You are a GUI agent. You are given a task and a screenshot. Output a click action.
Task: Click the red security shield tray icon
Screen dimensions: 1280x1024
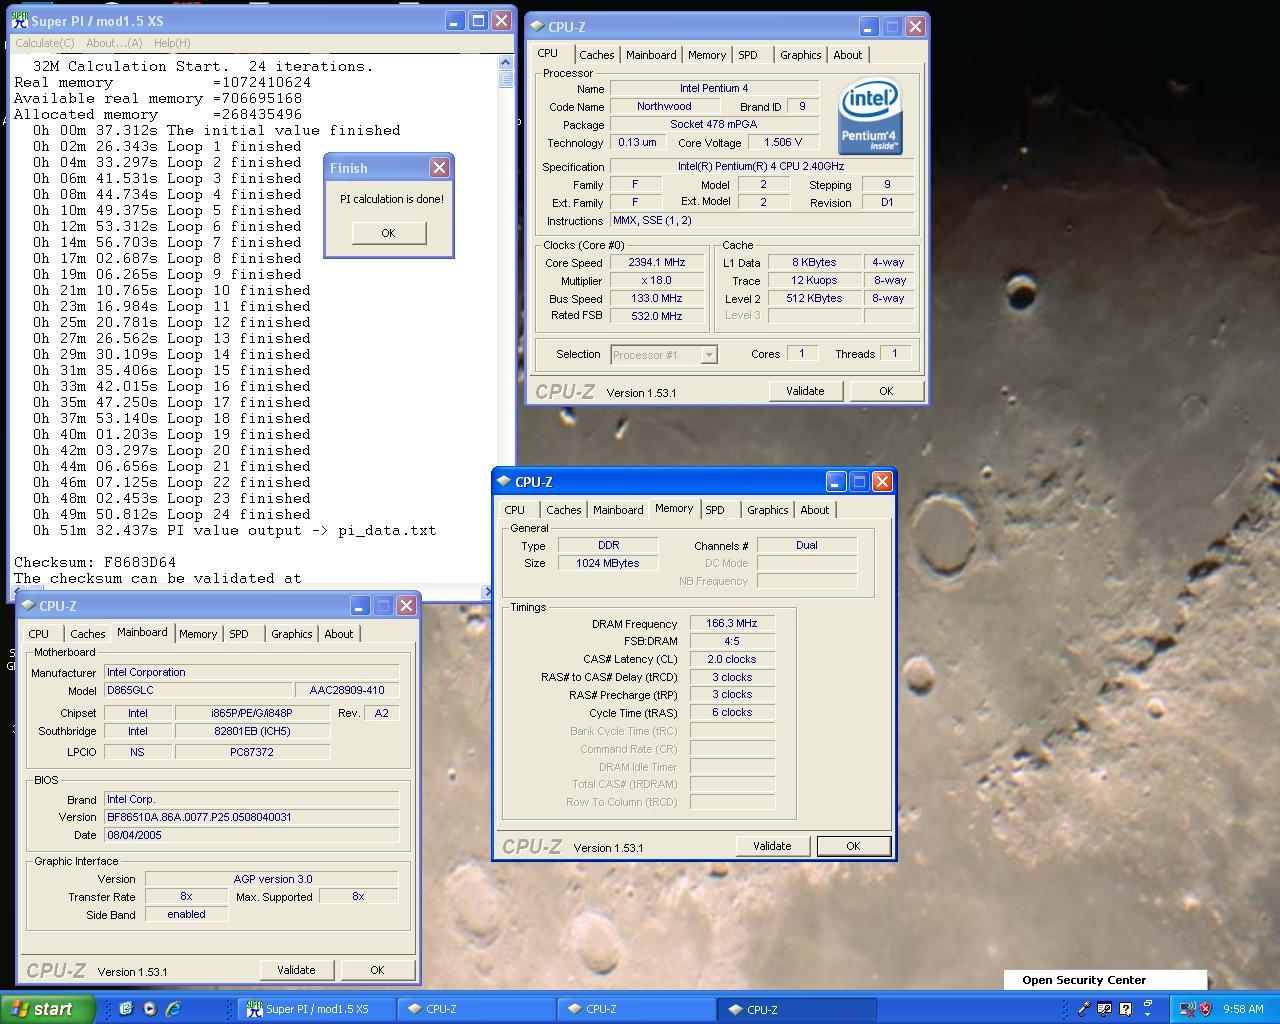[1205, 1009]
